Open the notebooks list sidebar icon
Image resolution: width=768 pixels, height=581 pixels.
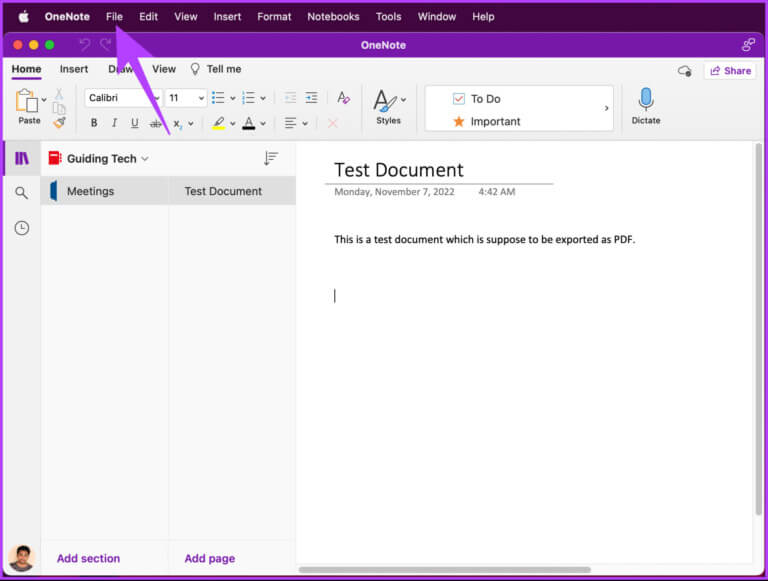click(x=22, y=158)
